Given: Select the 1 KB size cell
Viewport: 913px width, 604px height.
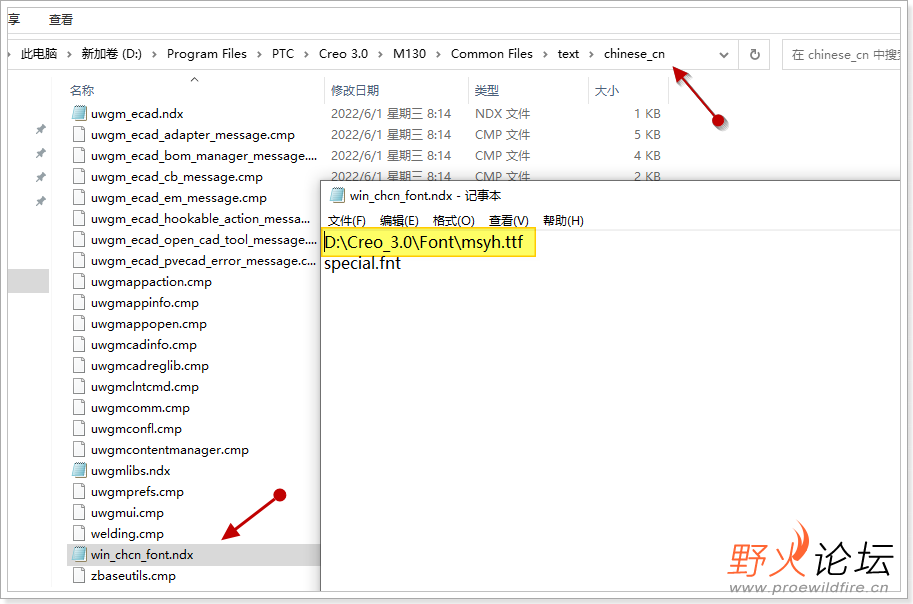Looking at the screenshot, I should coord(647,114).
